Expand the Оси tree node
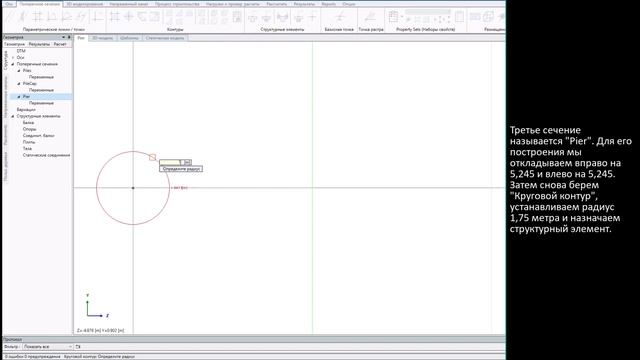The image size is (640, 360). click(13, 58)
